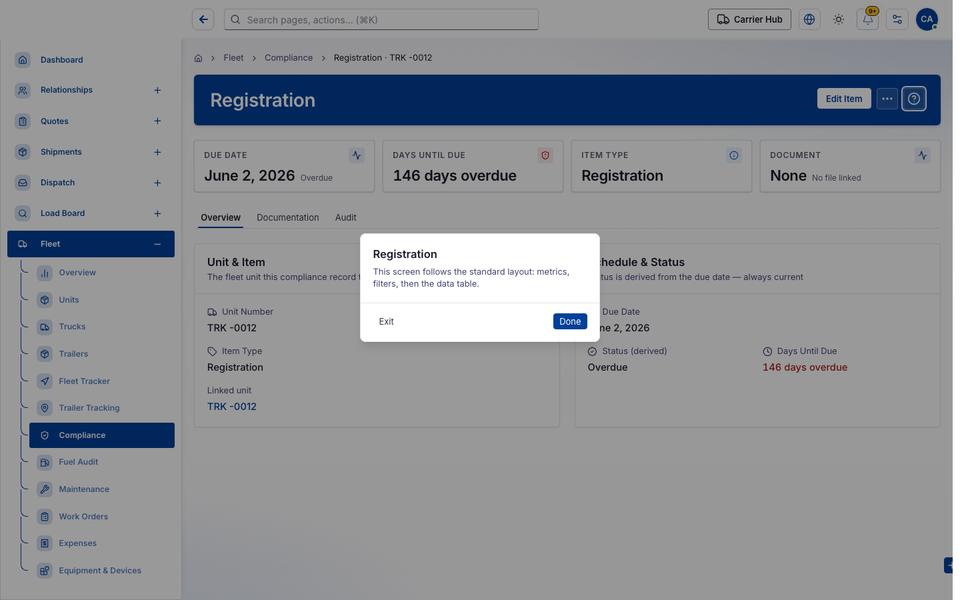The height and width of the screenshot is (600, 960).
Task: Open the language globe icon
Action: click(809, 20)
